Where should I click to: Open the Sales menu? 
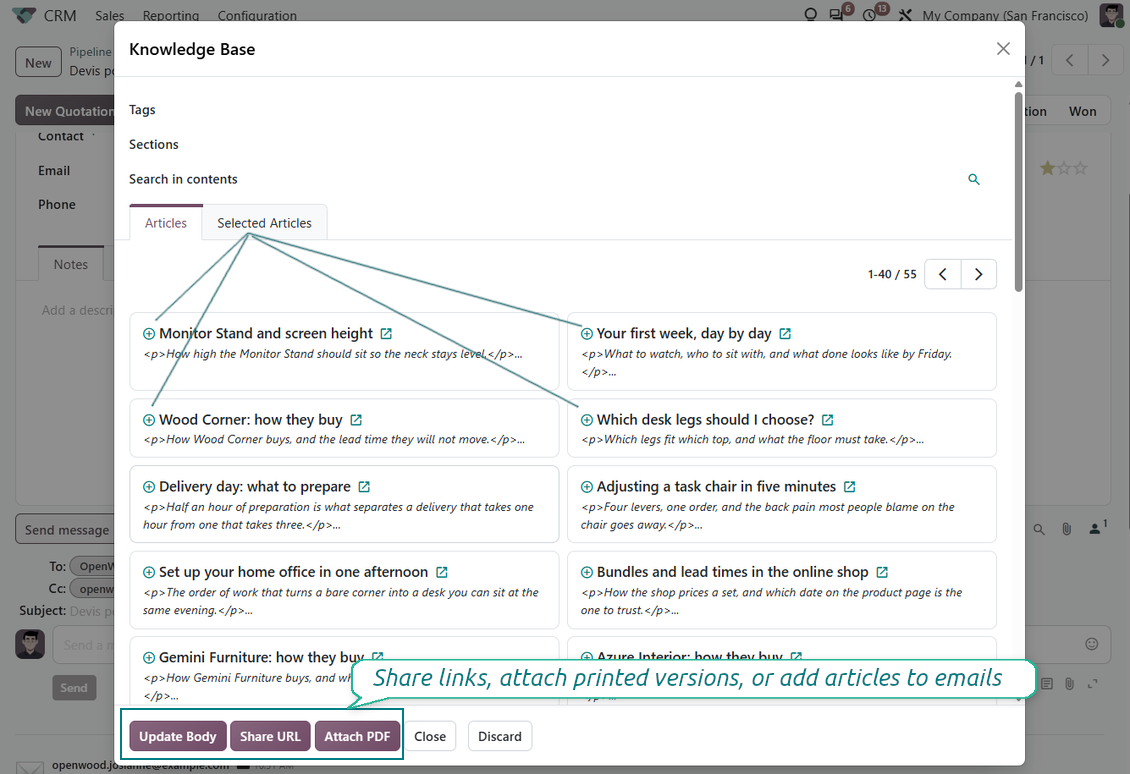(x=110, y=16)
